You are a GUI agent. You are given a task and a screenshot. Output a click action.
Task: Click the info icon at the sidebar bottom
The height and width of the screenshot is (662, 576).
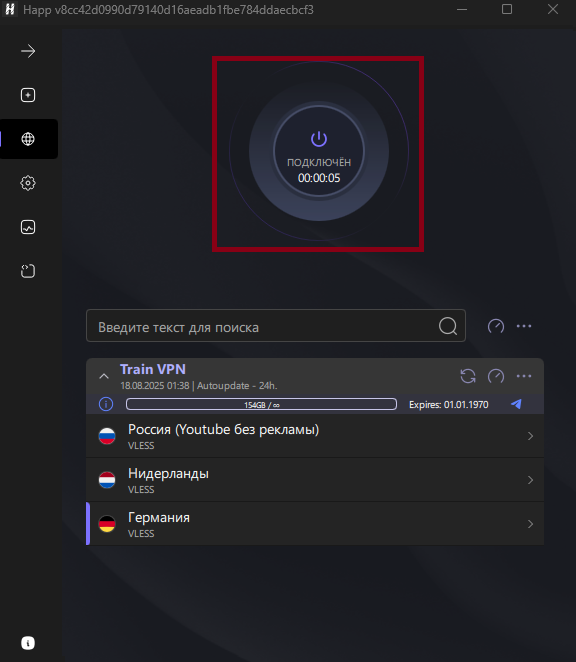(28, 643)
